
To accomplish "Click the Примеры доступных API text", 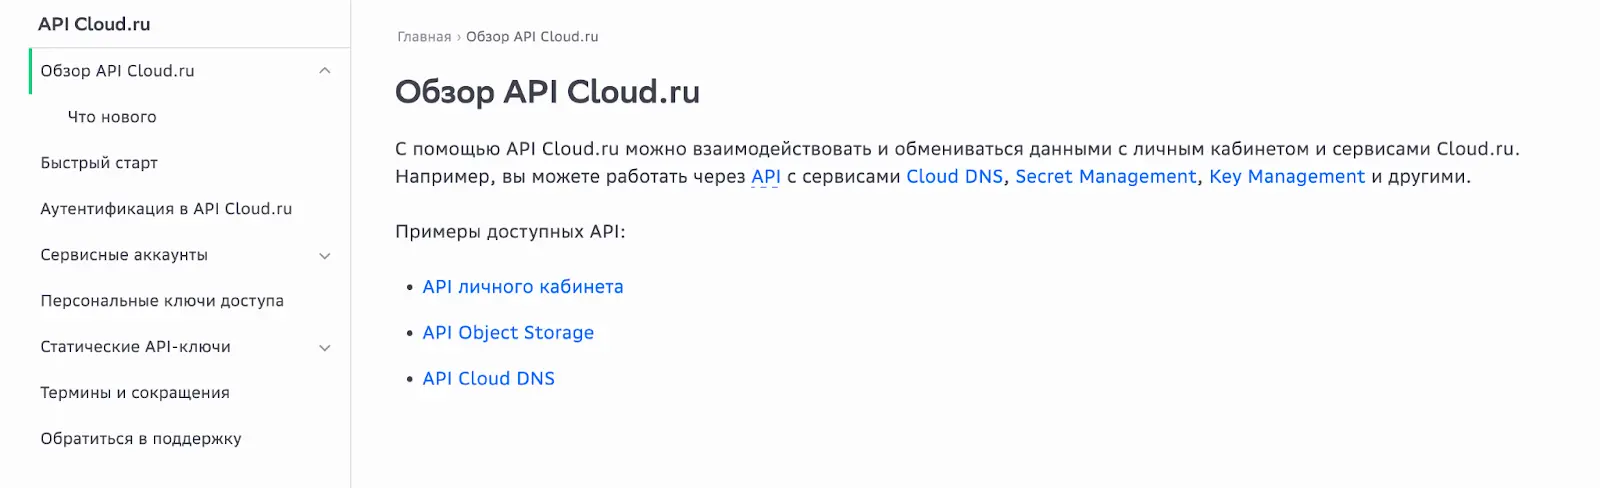I will [x=510, y=232].
